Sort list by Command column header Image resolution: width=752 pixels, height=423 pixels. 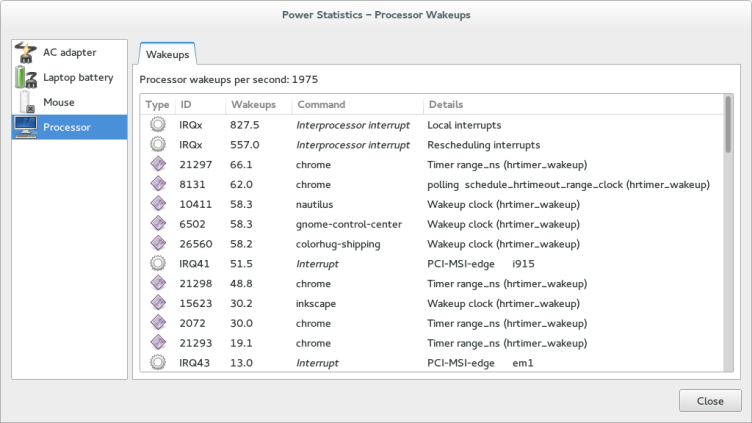(321, 105)
